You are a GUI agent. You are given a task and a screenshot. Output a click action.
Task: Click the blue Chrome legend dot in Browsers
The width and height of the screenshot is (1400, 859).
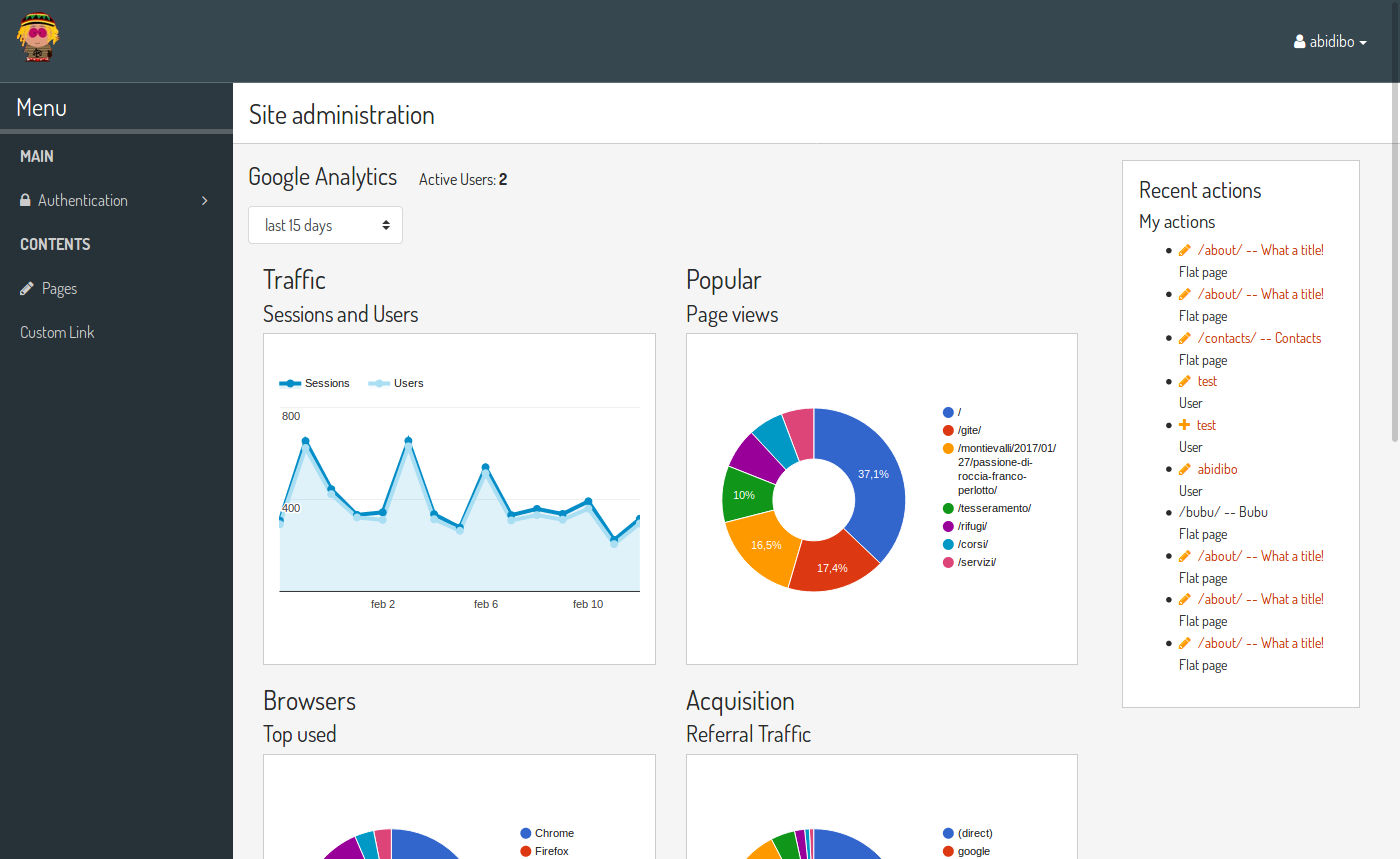(525, 833)
